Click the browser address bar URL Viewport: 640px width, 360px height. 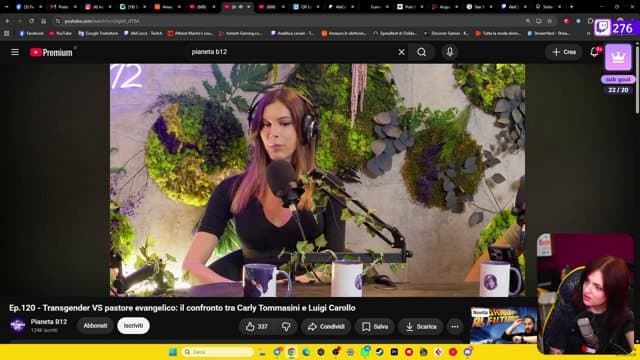point(102,21)
